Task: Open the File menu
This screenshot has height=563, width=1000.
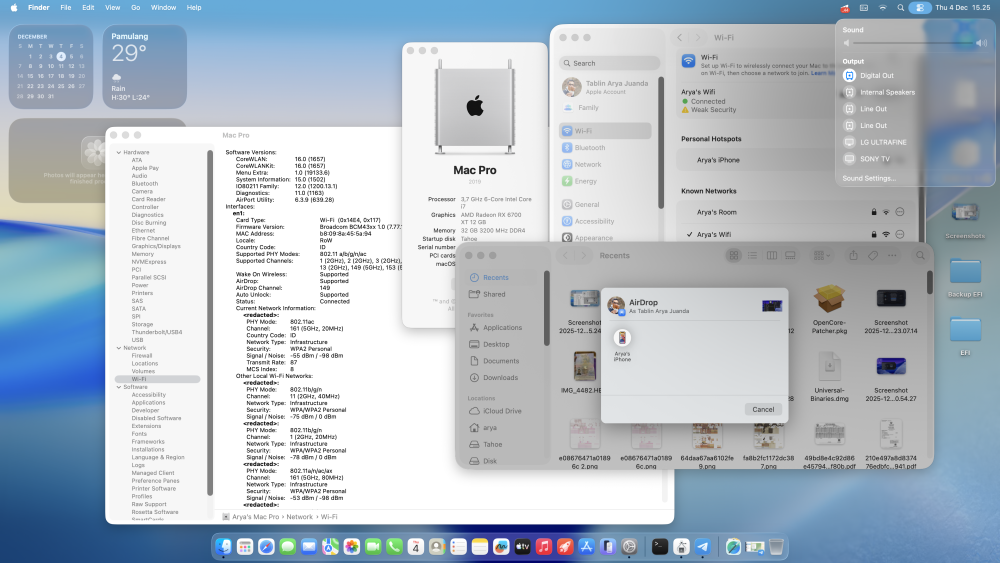Action: click(x=66, y=8)
